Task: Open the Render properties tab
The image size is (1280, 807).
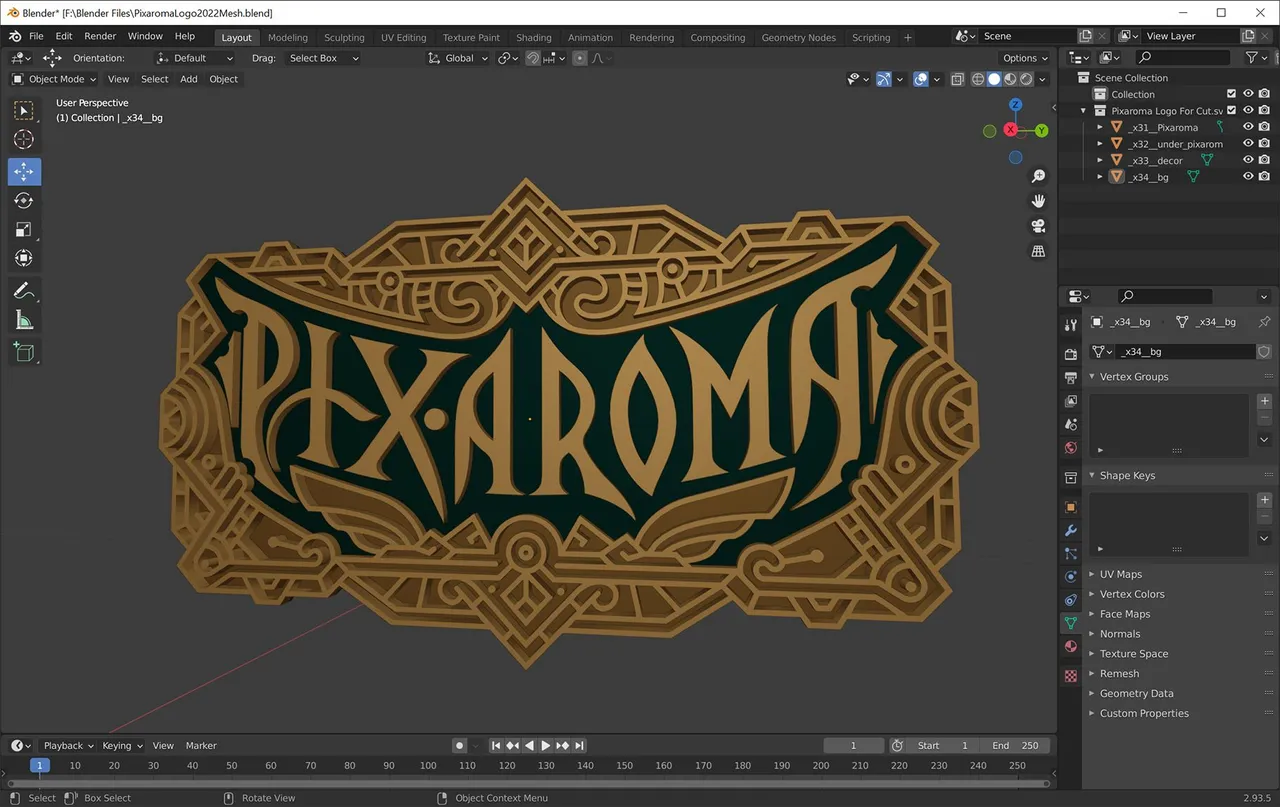Action: (x=1071, y=353)
